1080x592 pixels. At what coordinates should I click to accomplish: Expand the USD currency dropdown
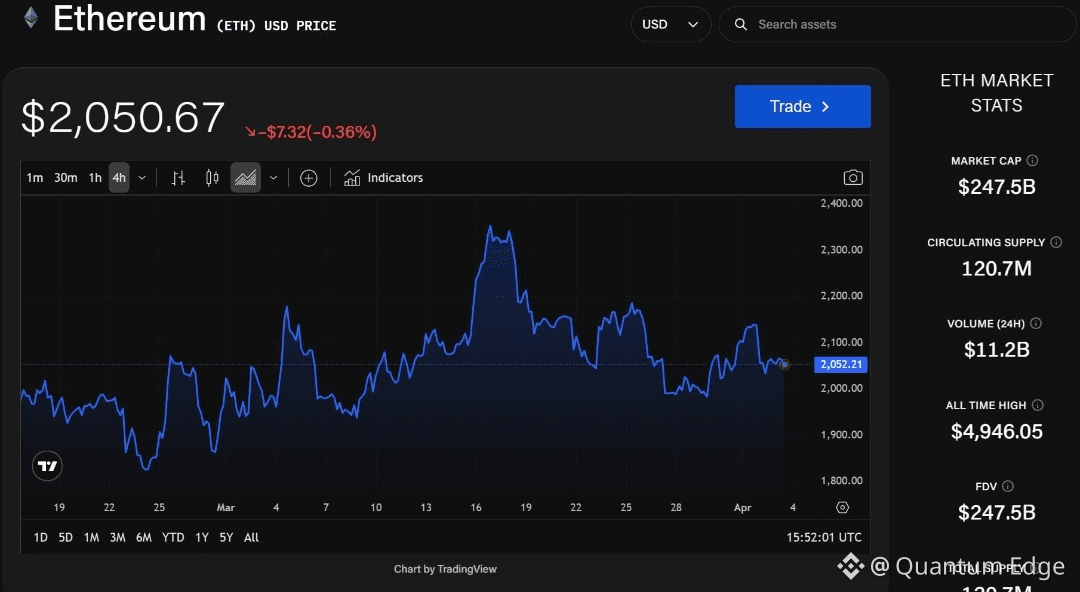[671, 24]
